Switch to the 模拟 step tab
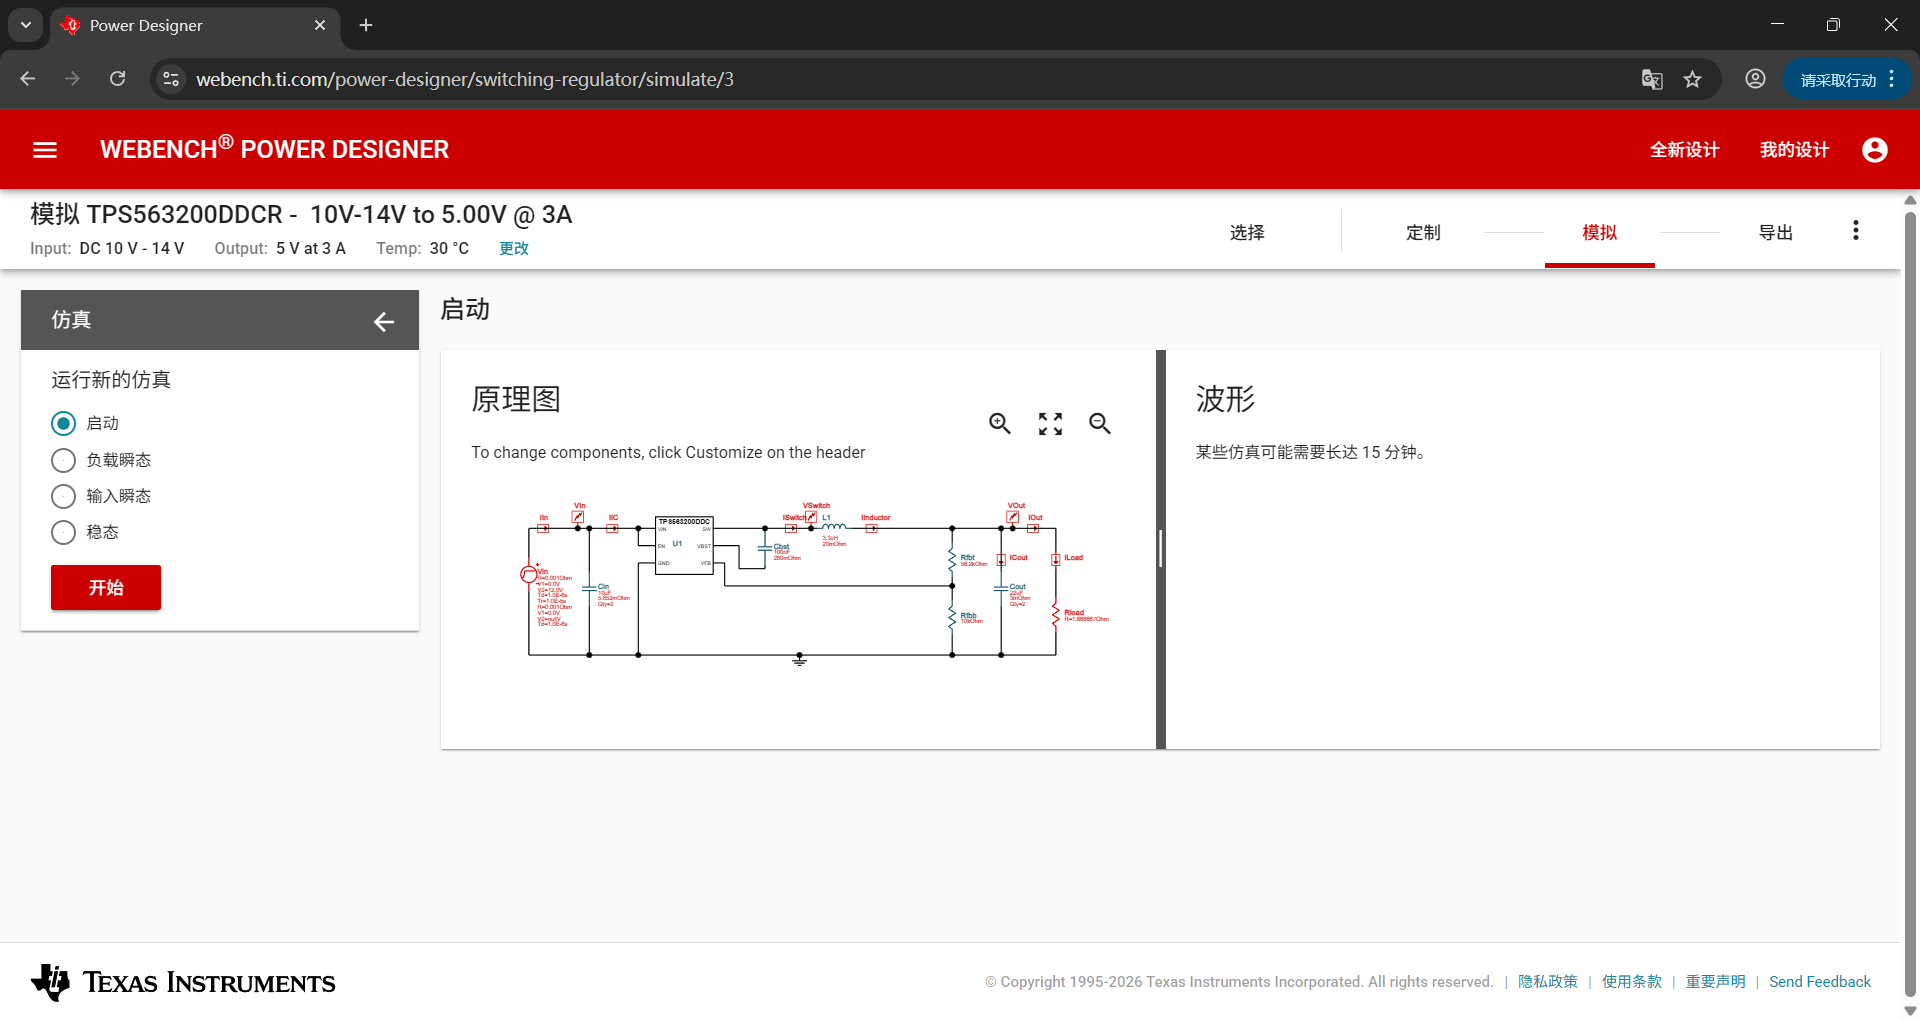 [1599, 233]
